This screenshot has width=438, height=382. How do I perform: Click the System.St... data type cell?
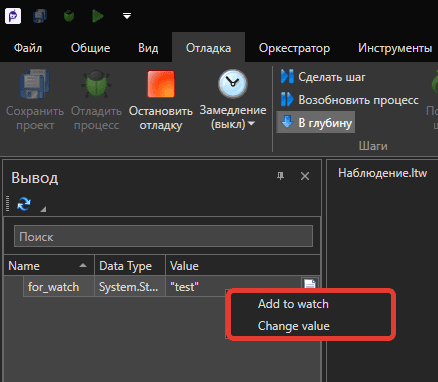(130, 286)
